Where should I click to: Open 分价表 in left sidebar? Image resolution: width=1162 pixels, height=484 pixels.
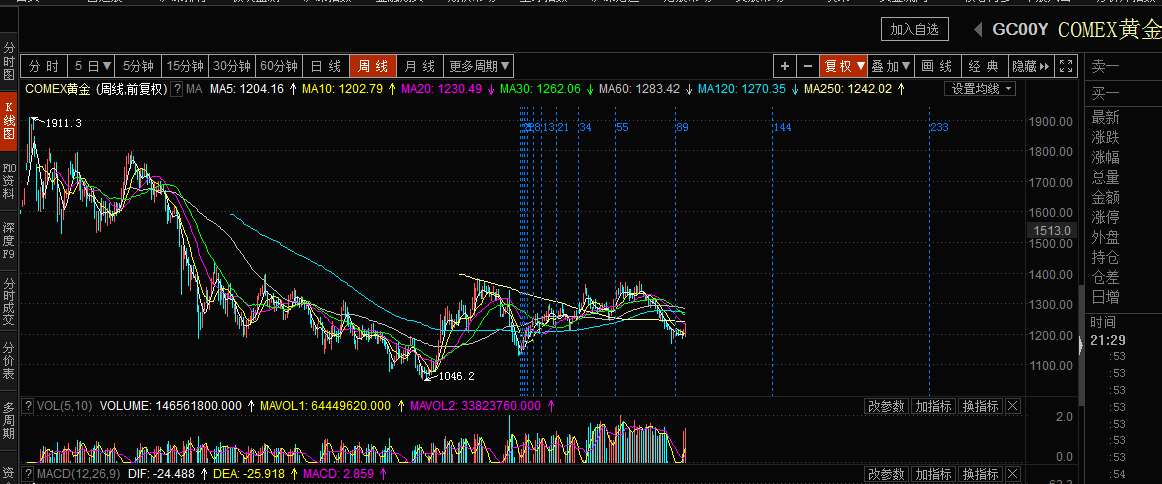pyautogui.click(x=9, y=361)
